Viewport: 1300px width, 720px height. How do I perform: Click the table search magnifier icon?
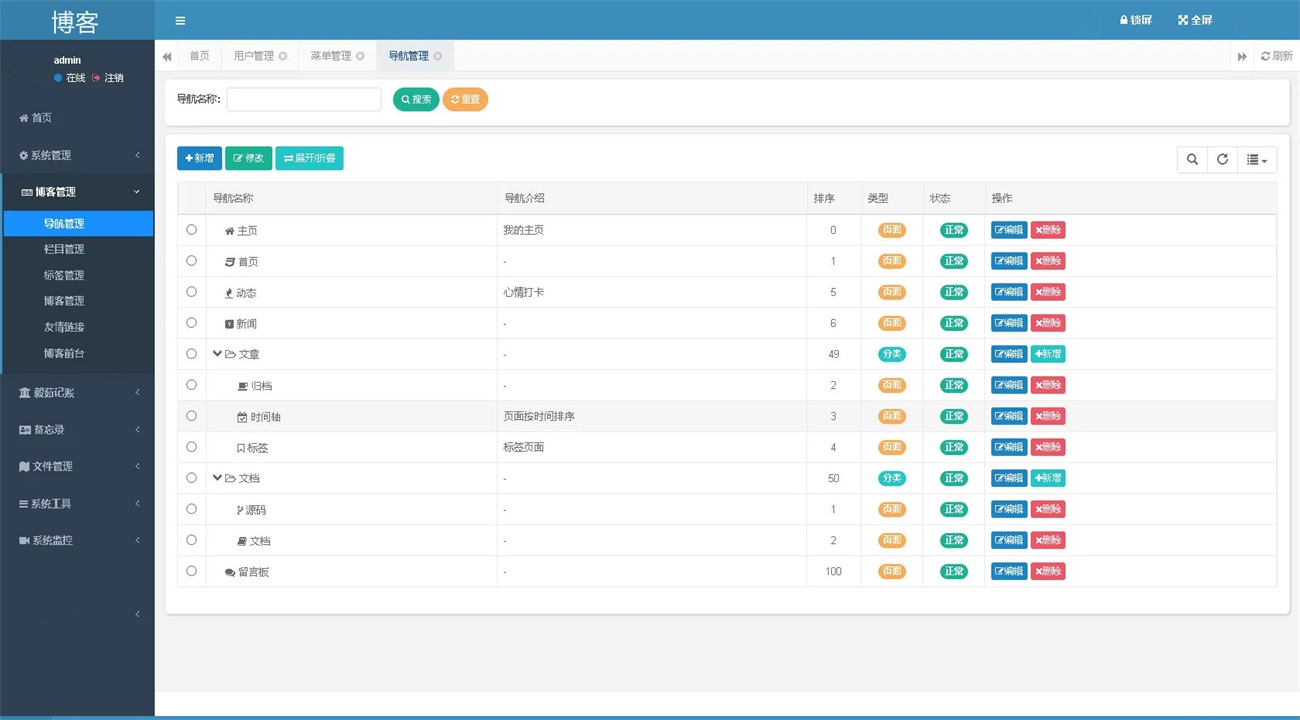[x=1192, y=159]
